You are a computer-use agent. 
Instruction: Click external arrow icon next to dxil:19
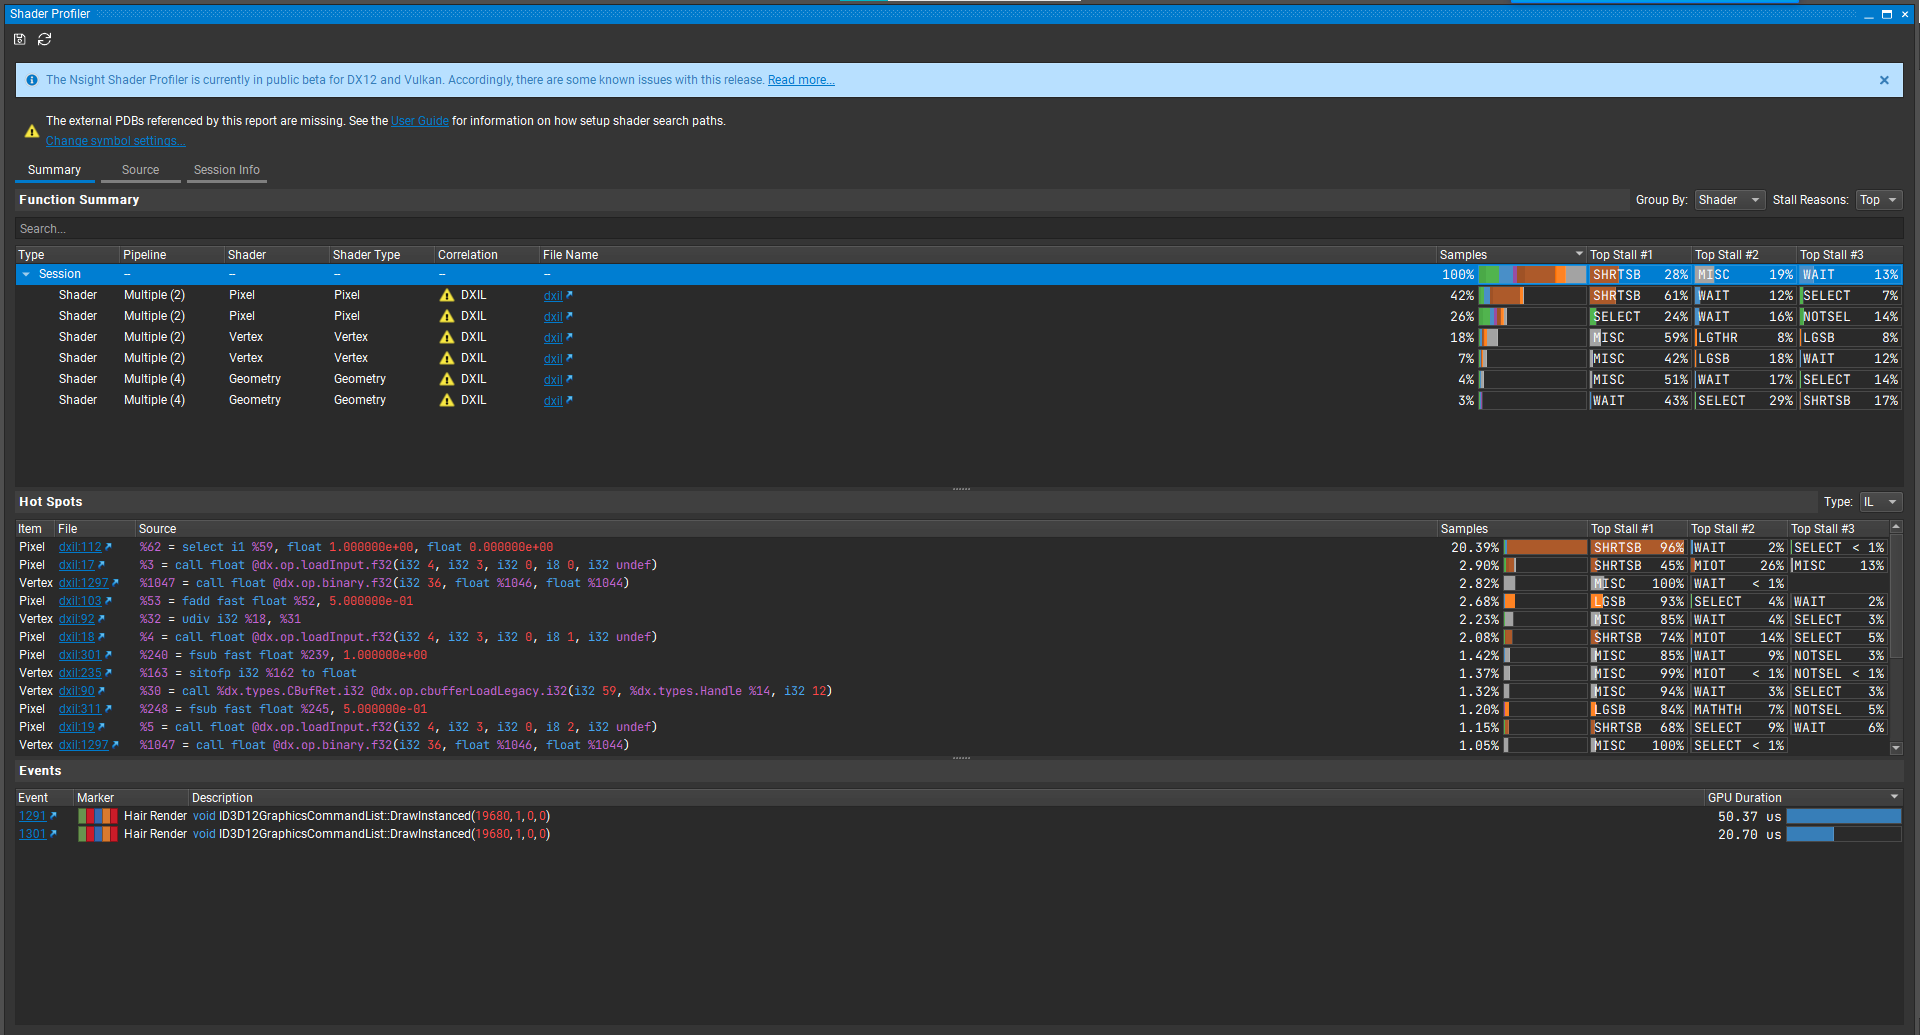pos(101,727)
